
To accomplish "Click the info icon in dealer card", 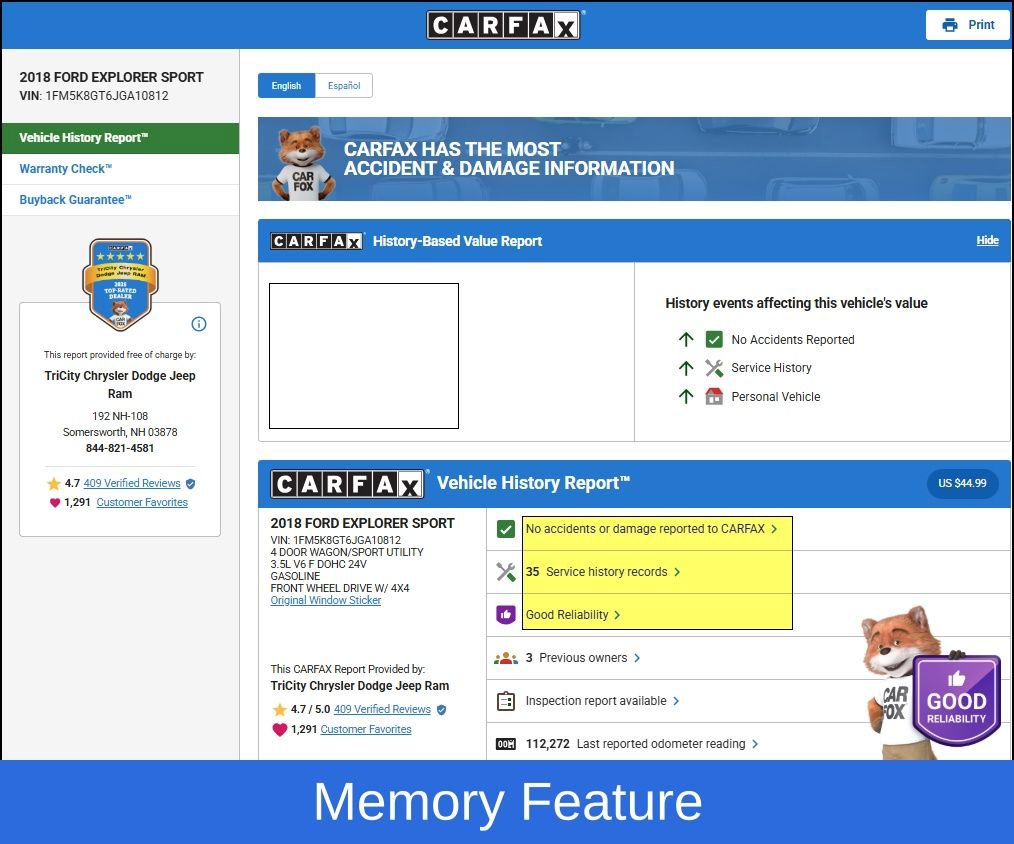I will [x=198, y=324].
